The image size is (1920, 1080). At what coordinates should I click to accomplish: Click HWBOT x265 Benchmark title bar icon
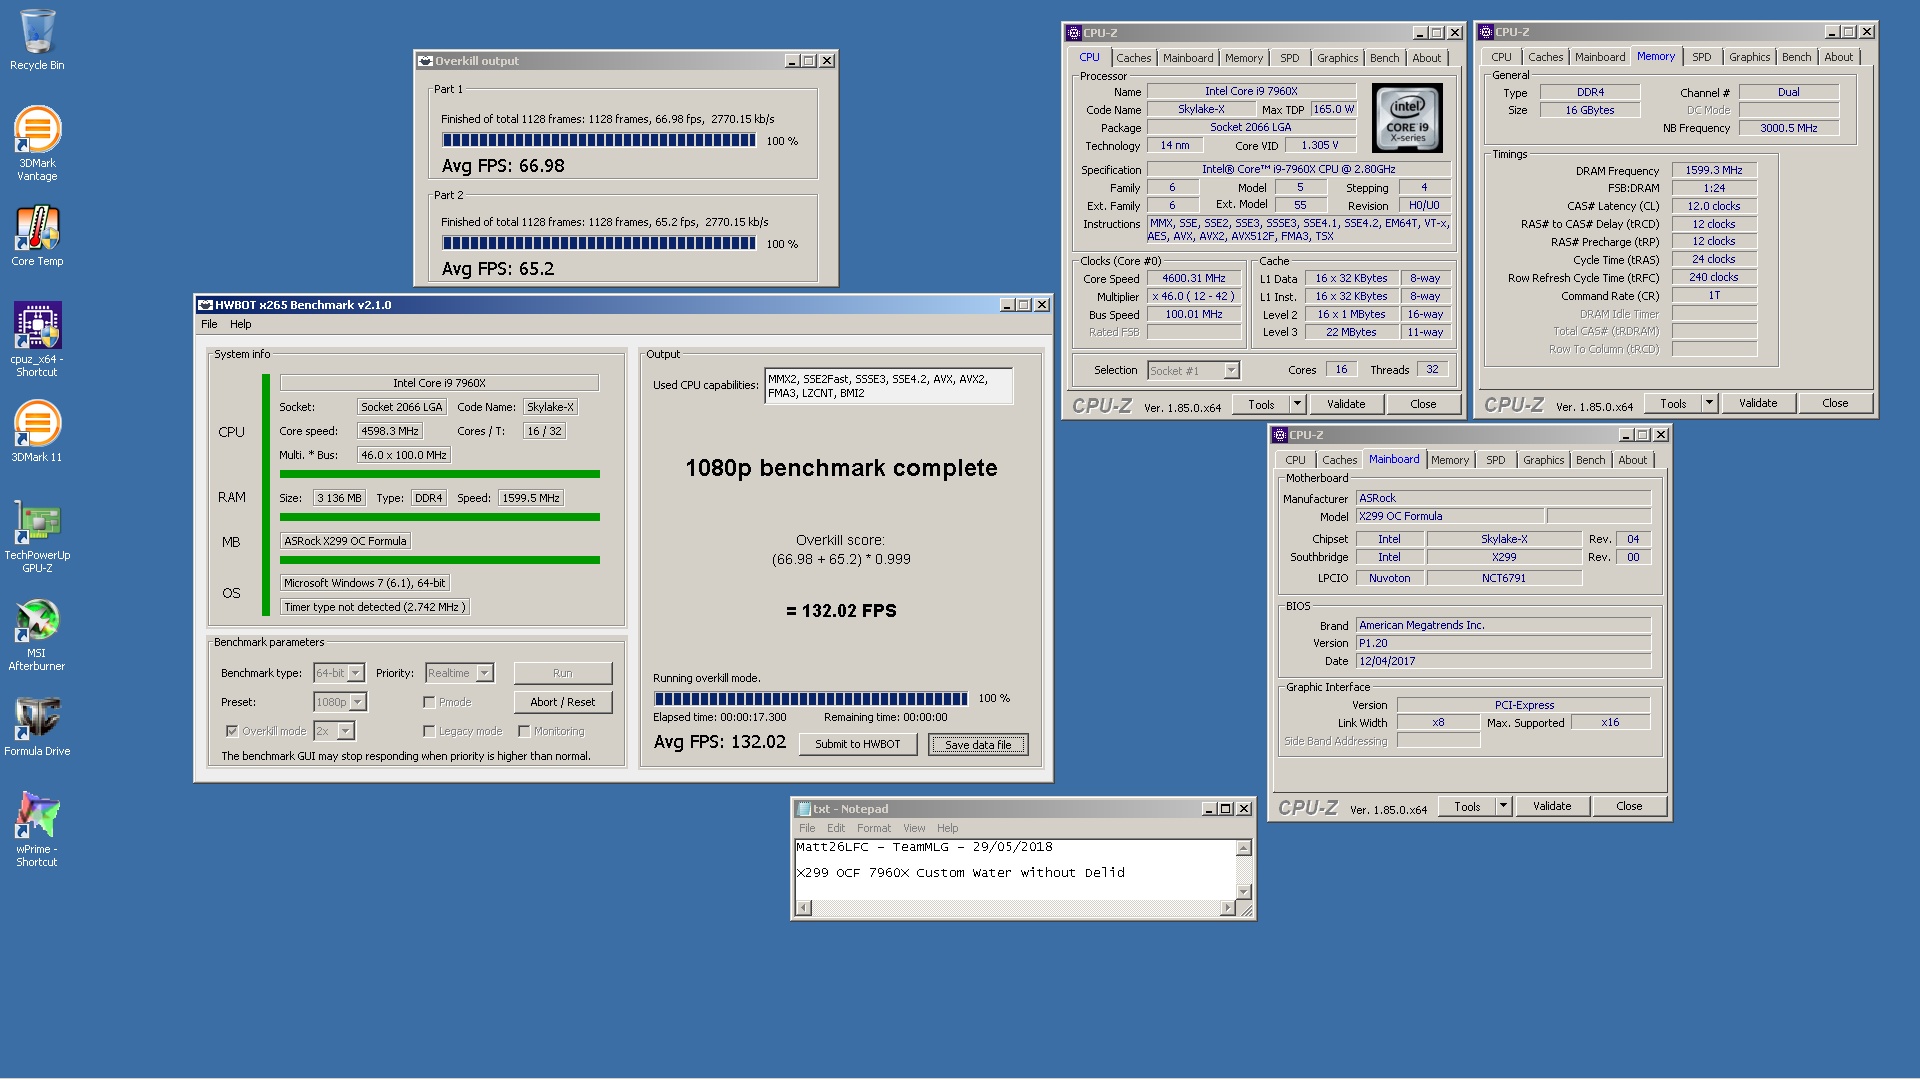205,305
